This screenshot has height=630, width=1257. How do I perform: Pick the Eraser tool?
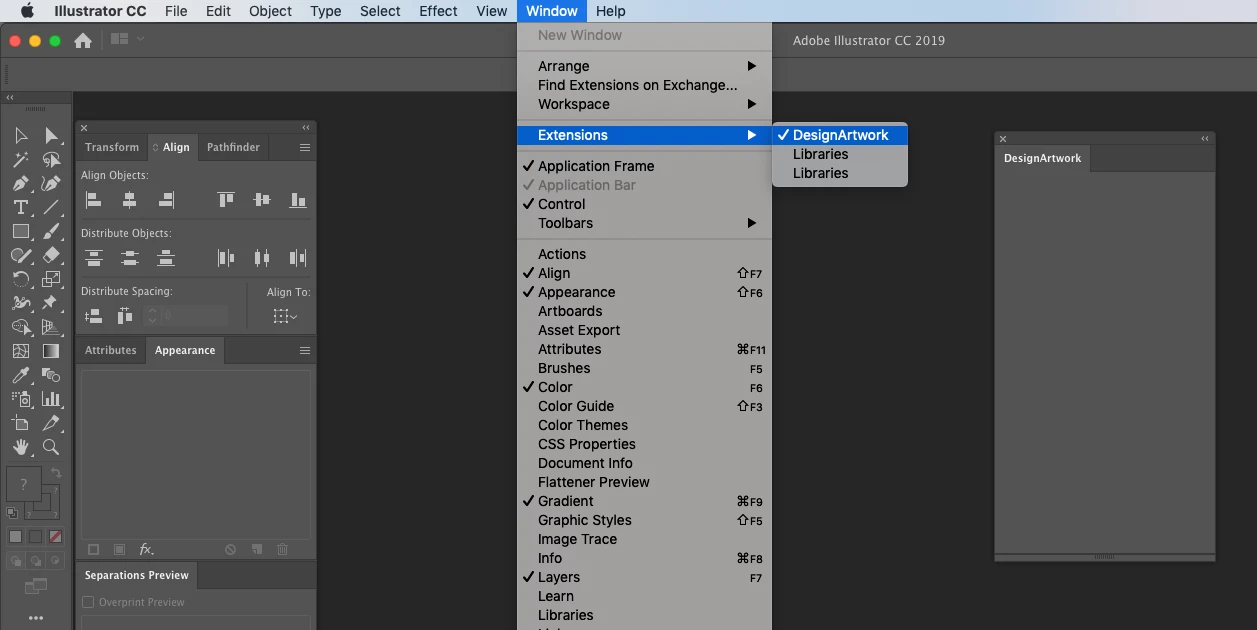pos(52,256)
